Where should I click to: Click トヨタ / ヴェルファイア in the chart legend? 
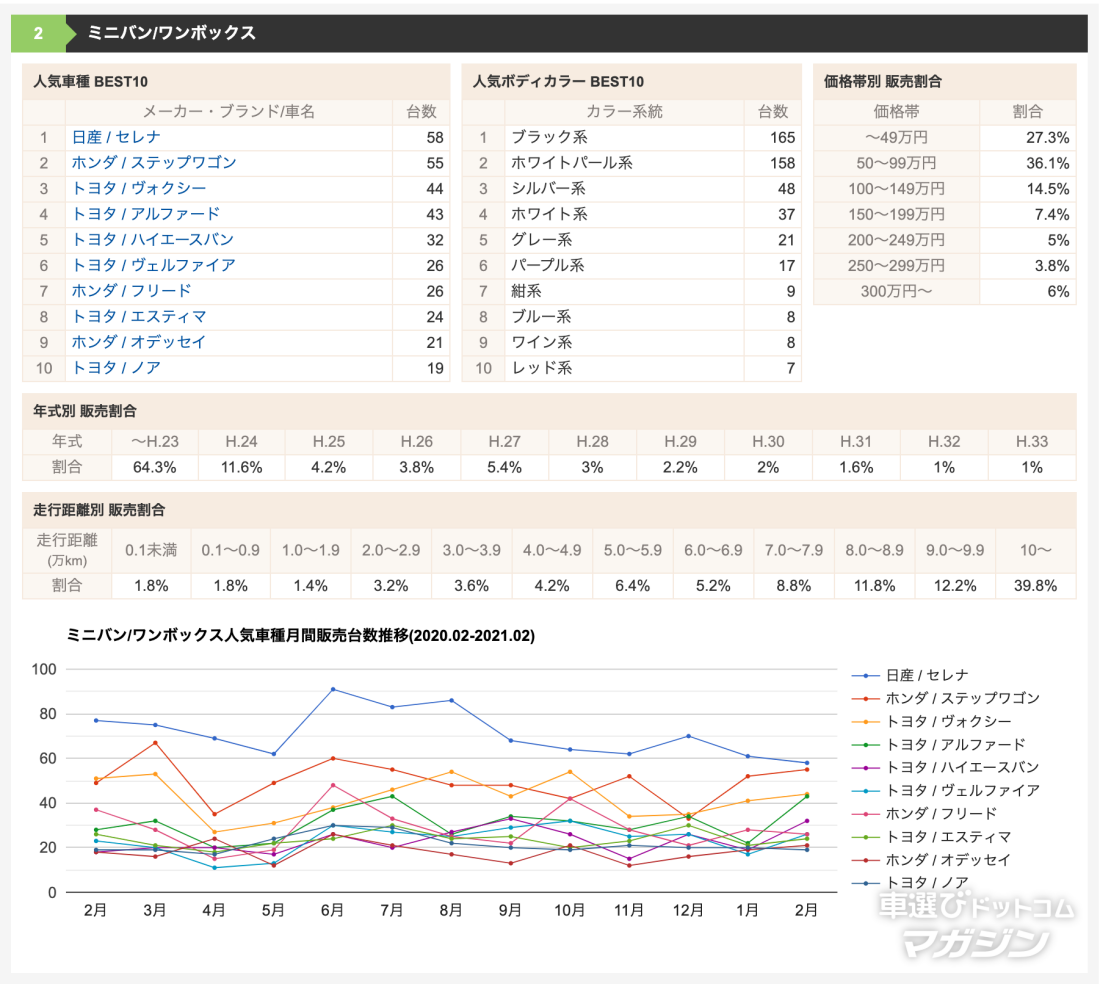962,790
